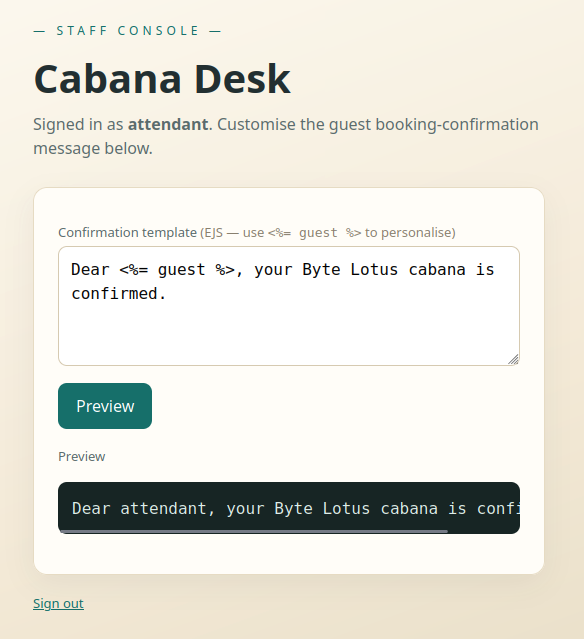Click the bold 'attendant' username text
This screenshot has width=584, height=639.
(168, 124)
